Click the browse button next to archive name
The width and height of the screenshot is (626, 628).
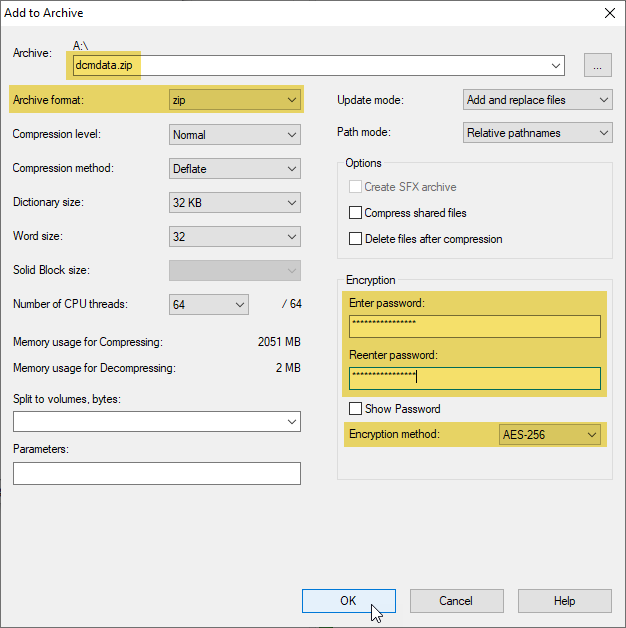598,66
